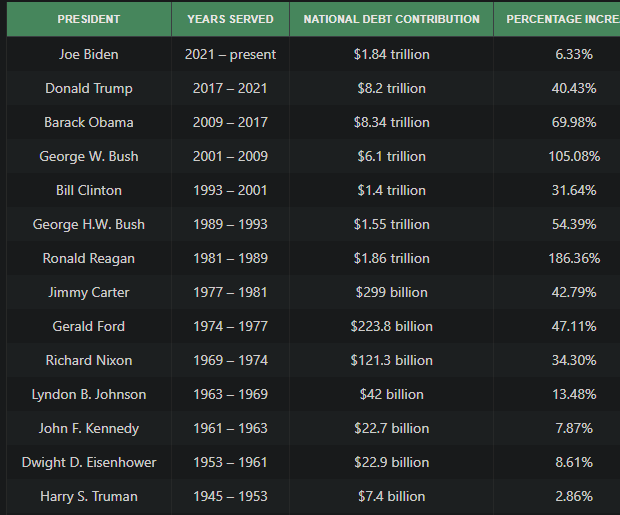Screen dimensions: 620x515
Task: Click the percentage increase column header
Action: [562, 19]
